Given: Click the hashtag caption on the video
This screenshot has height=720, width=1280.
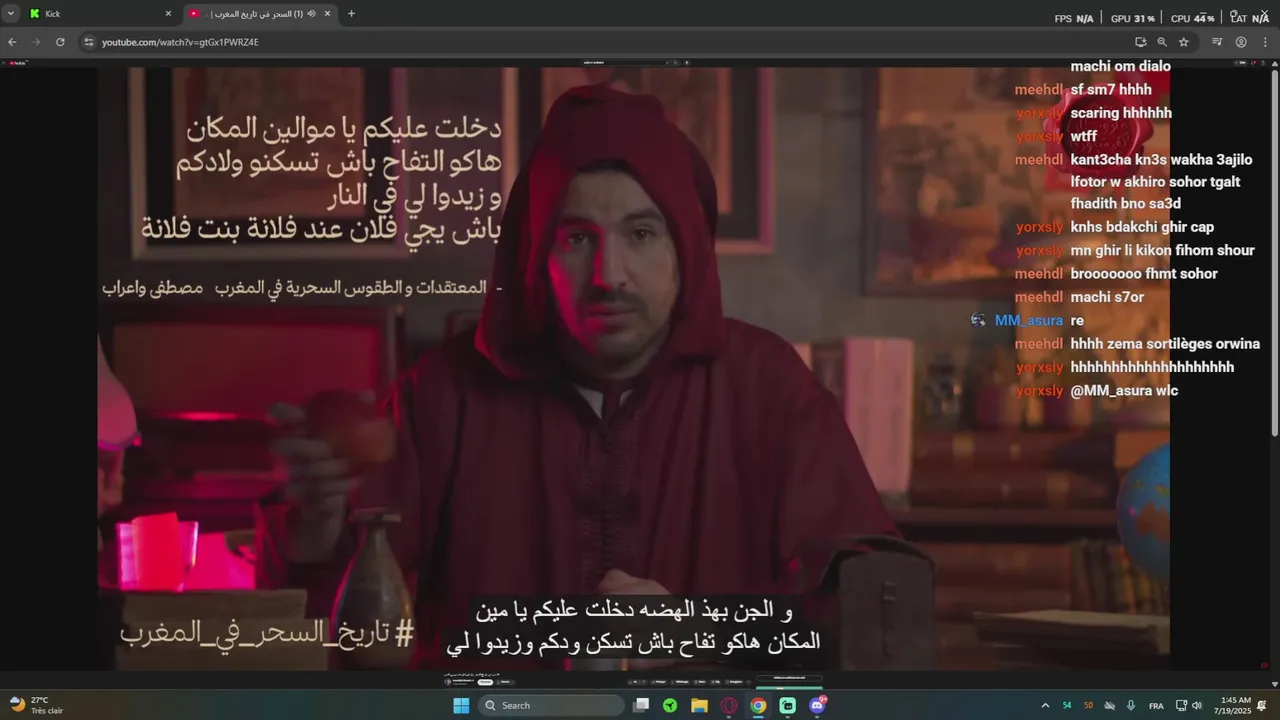Looking at the screenshot, I should coord(267,633).
